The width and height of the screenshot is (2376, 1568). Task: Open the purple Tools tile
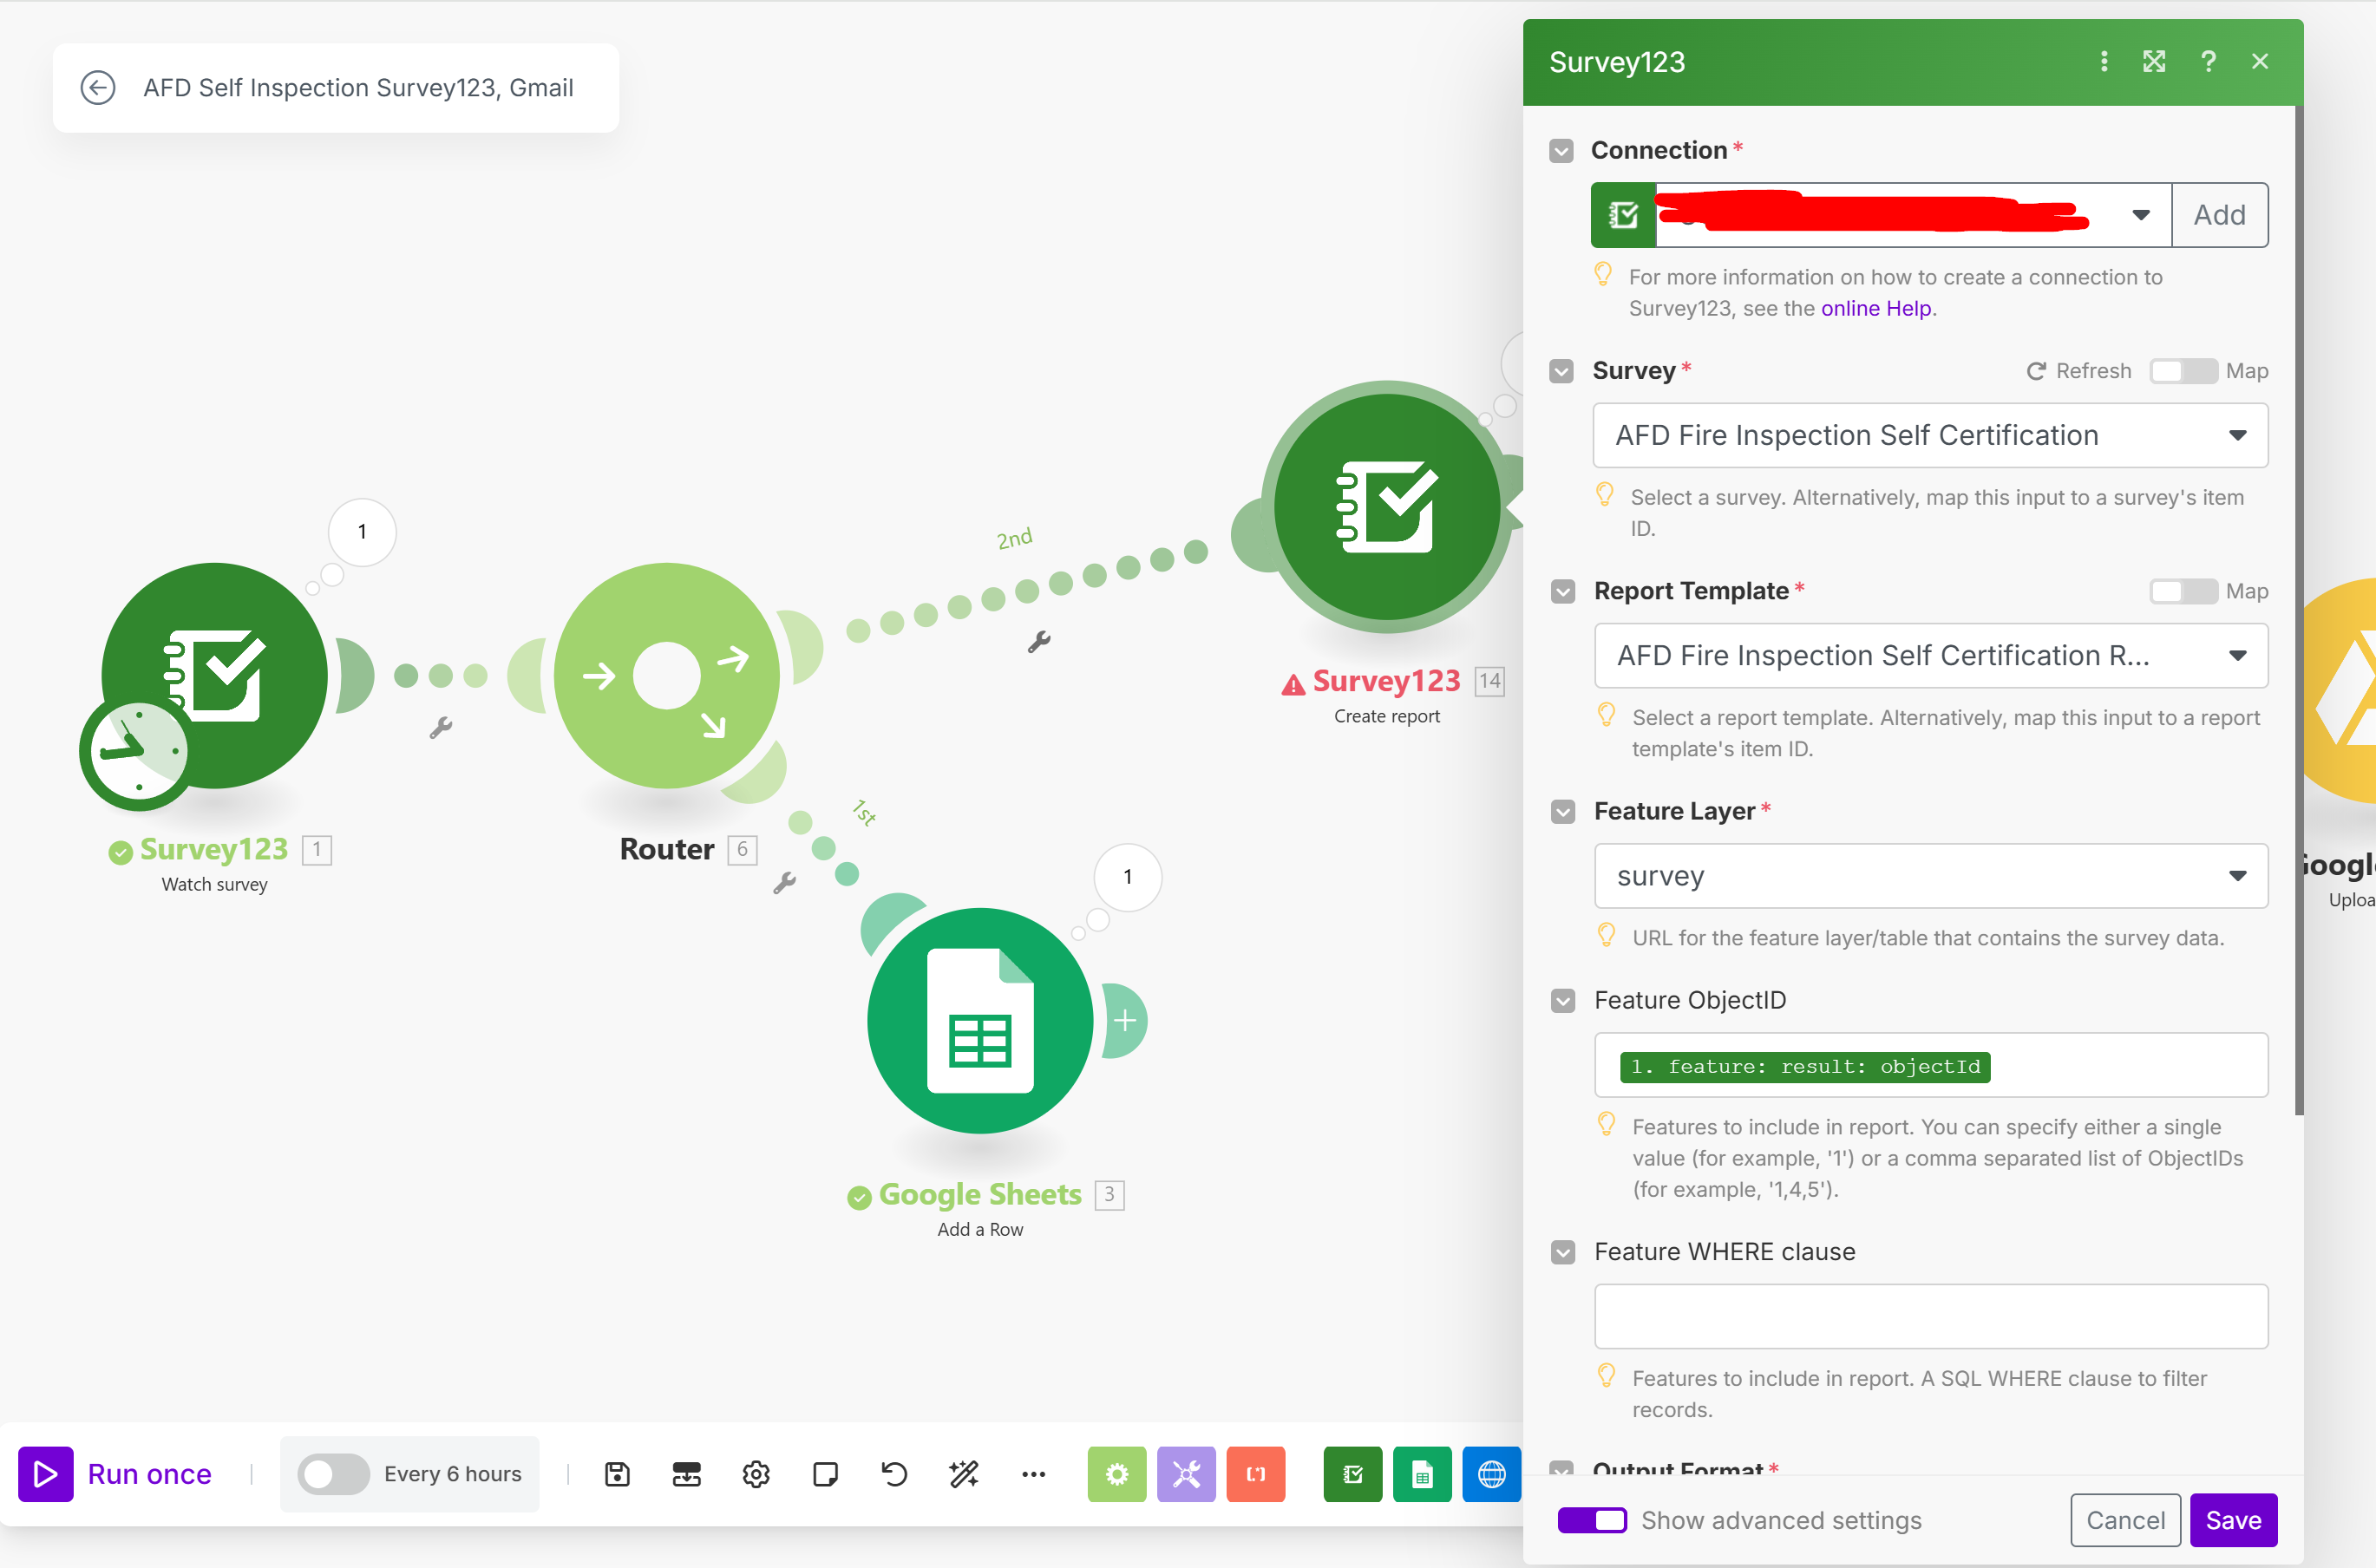[1186, 1474]
